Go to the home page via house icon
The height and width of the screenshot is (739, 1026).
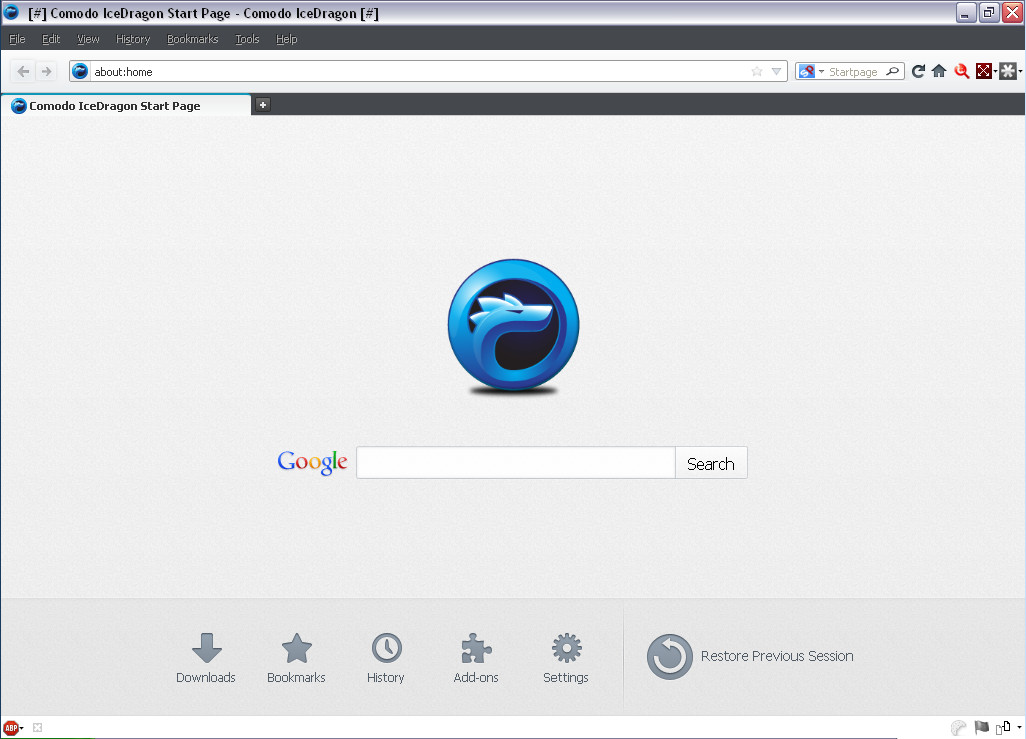coord(939,71)
